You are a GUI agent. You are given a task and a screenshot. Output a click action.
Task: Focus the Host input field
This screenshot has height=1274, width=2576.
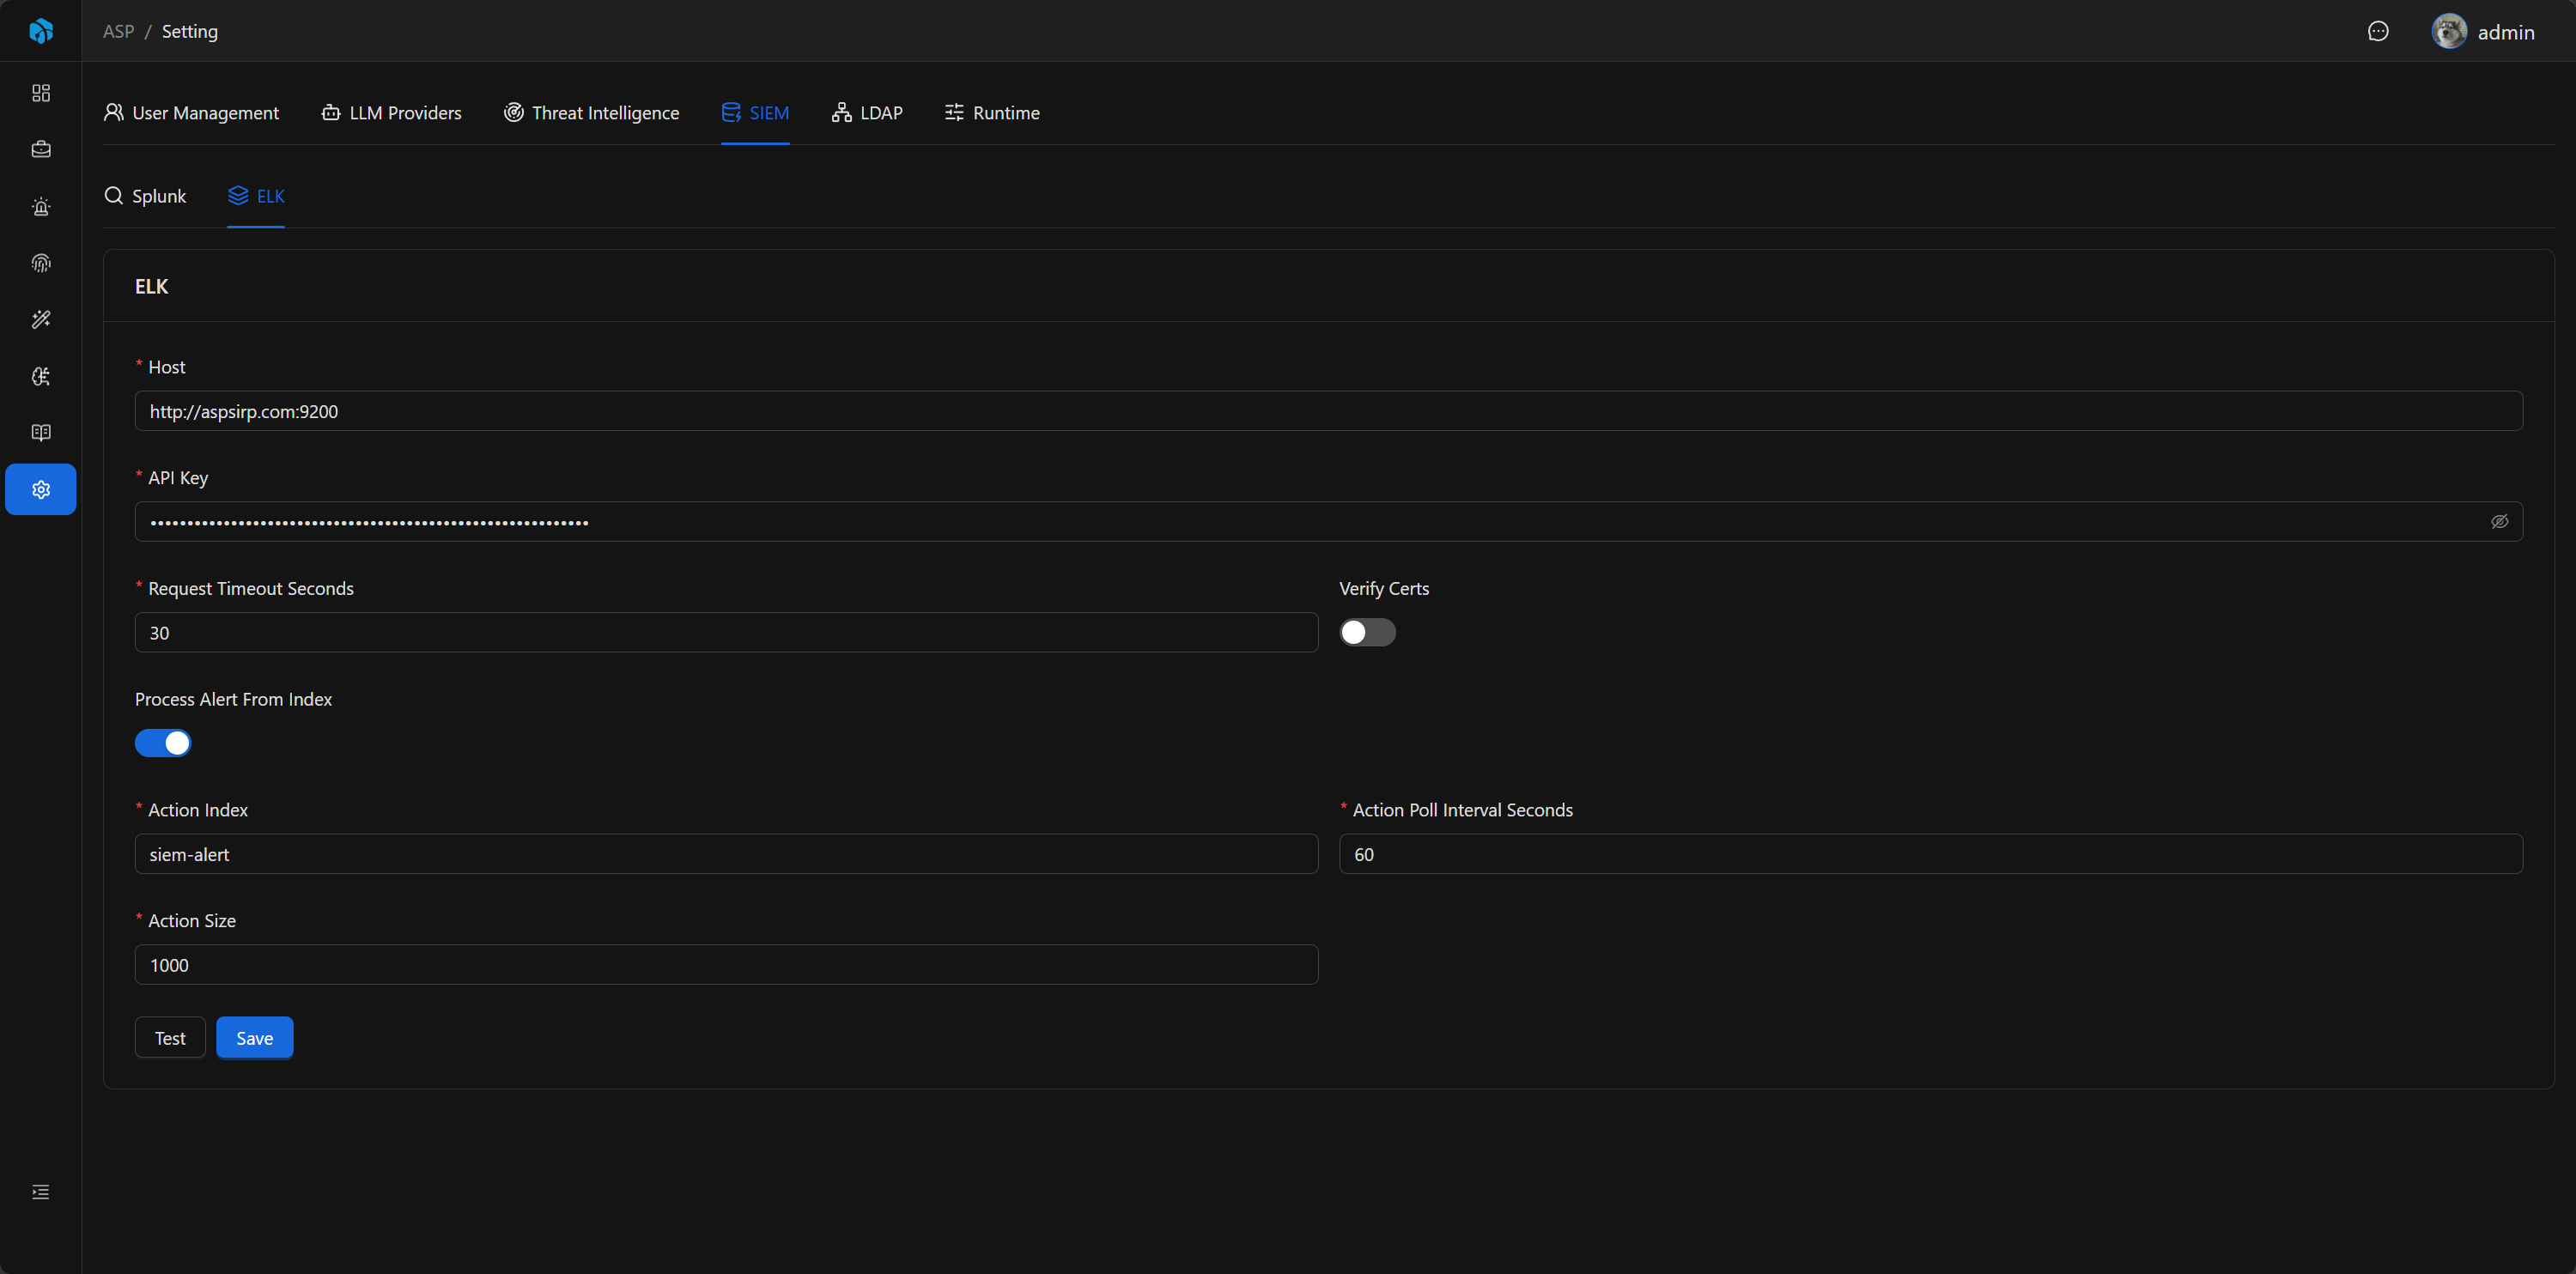tap(1329, 411)
